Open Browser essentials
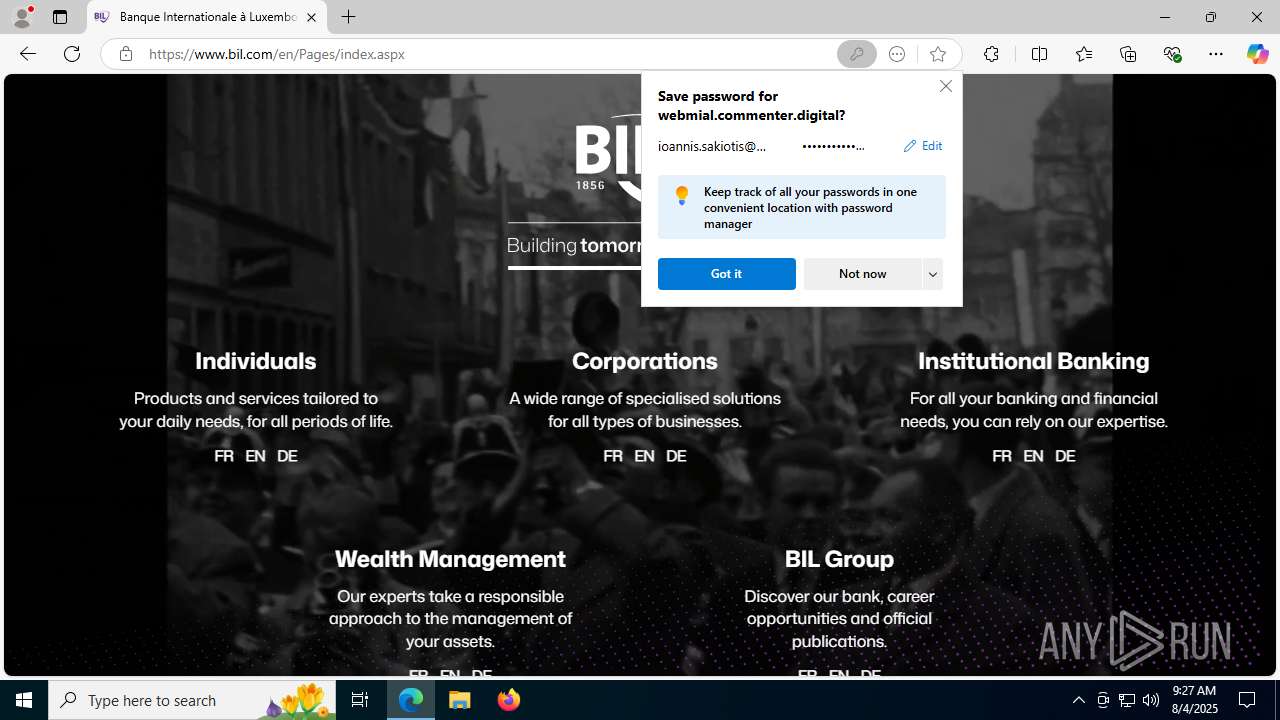 pyautogui.click(x=1172, y=54)
